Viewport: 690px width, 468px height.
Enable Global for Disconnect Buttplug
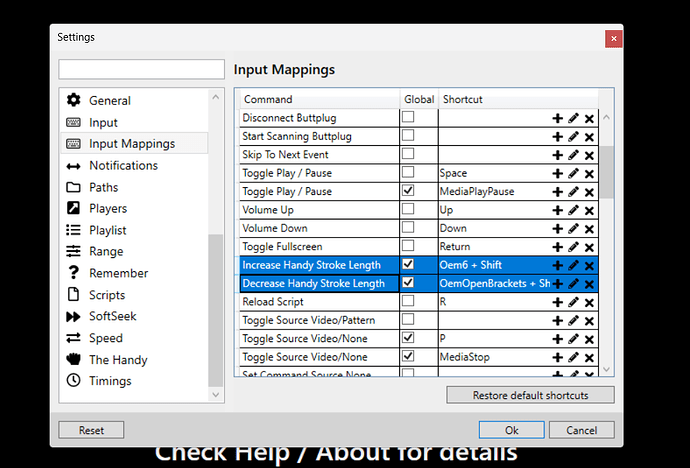point(408,117)
